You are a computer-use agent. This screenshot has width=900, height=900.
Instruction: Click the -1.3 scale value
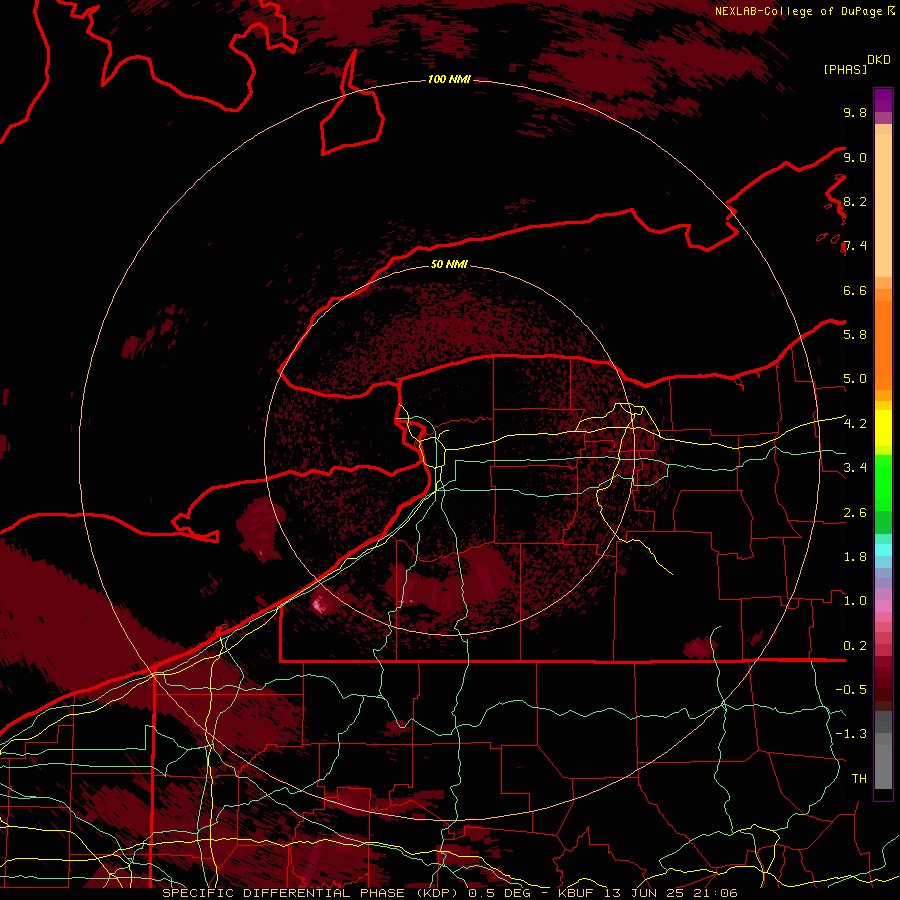[851, 734]
